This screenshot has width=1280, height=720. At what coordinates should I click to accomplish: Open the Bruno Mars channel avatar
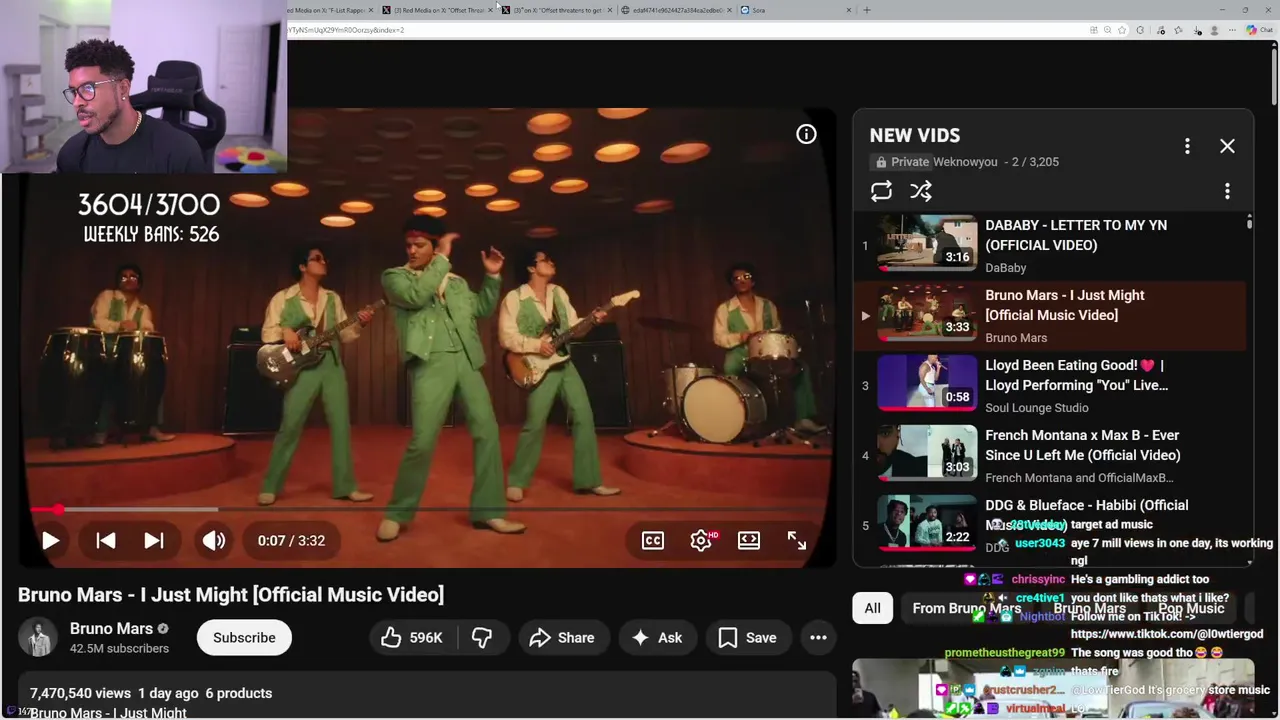click(38, 637)
